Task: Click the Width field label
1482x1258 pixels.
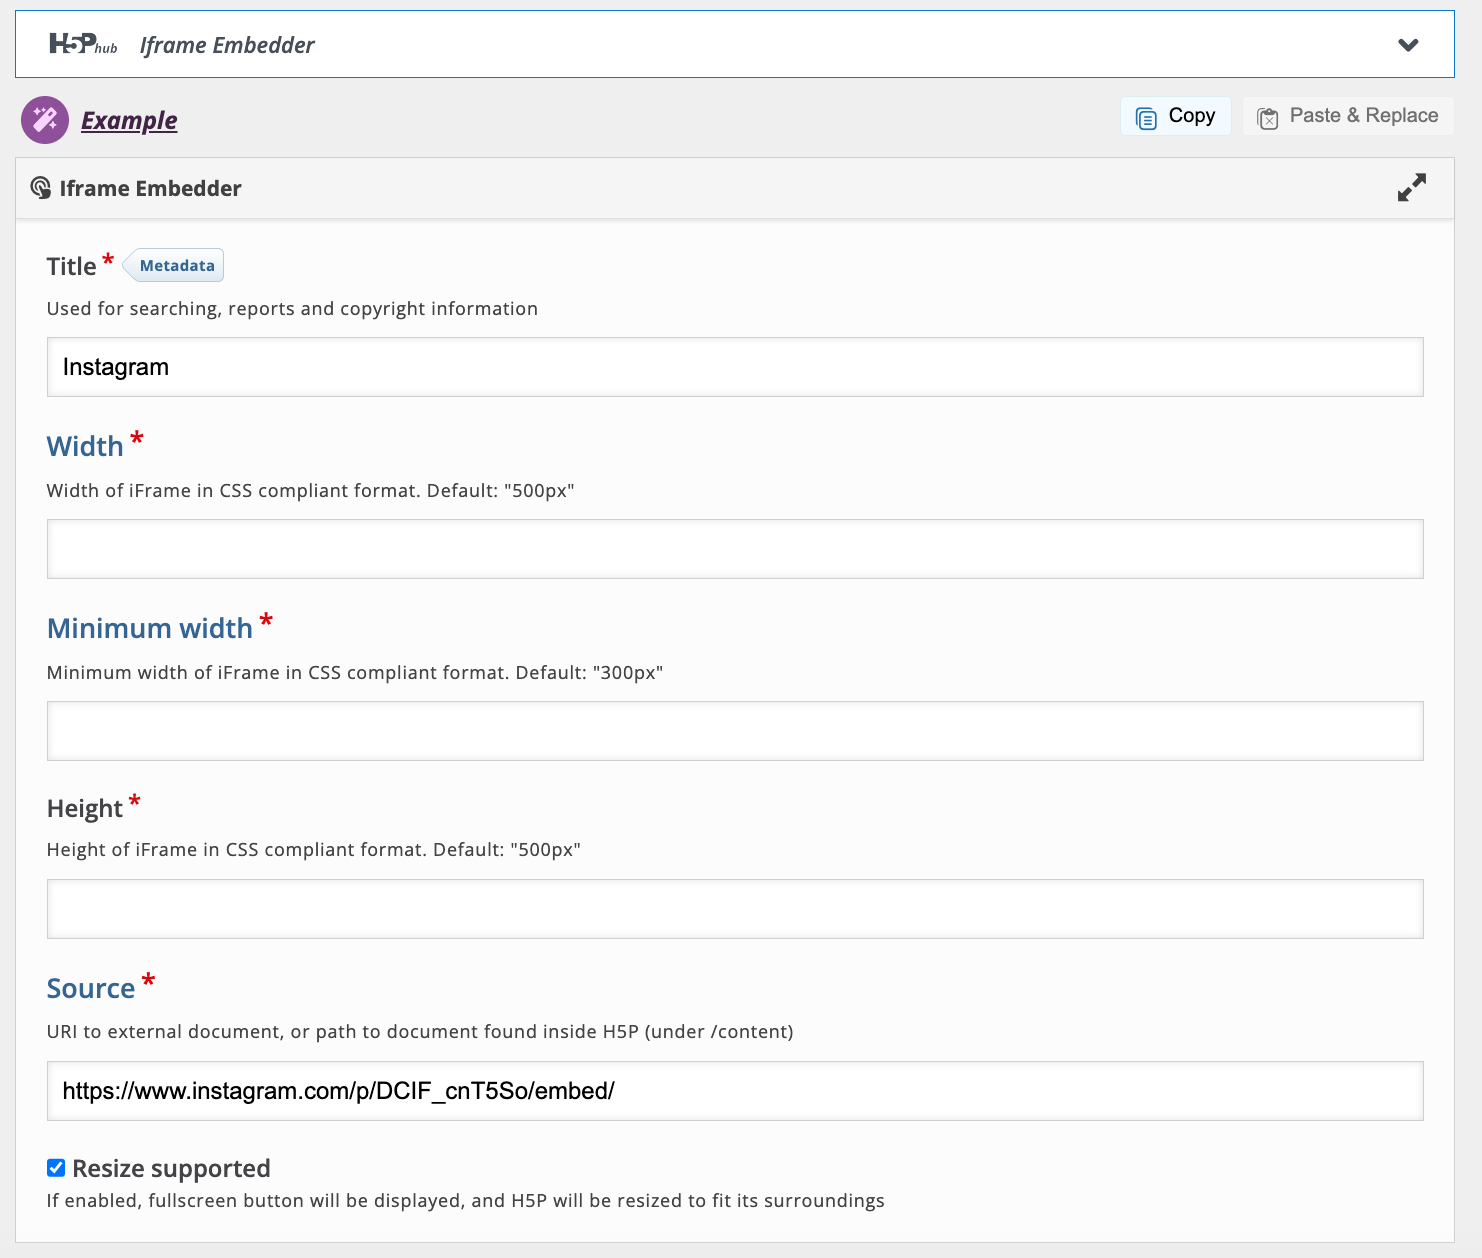Action: [85, 446]
